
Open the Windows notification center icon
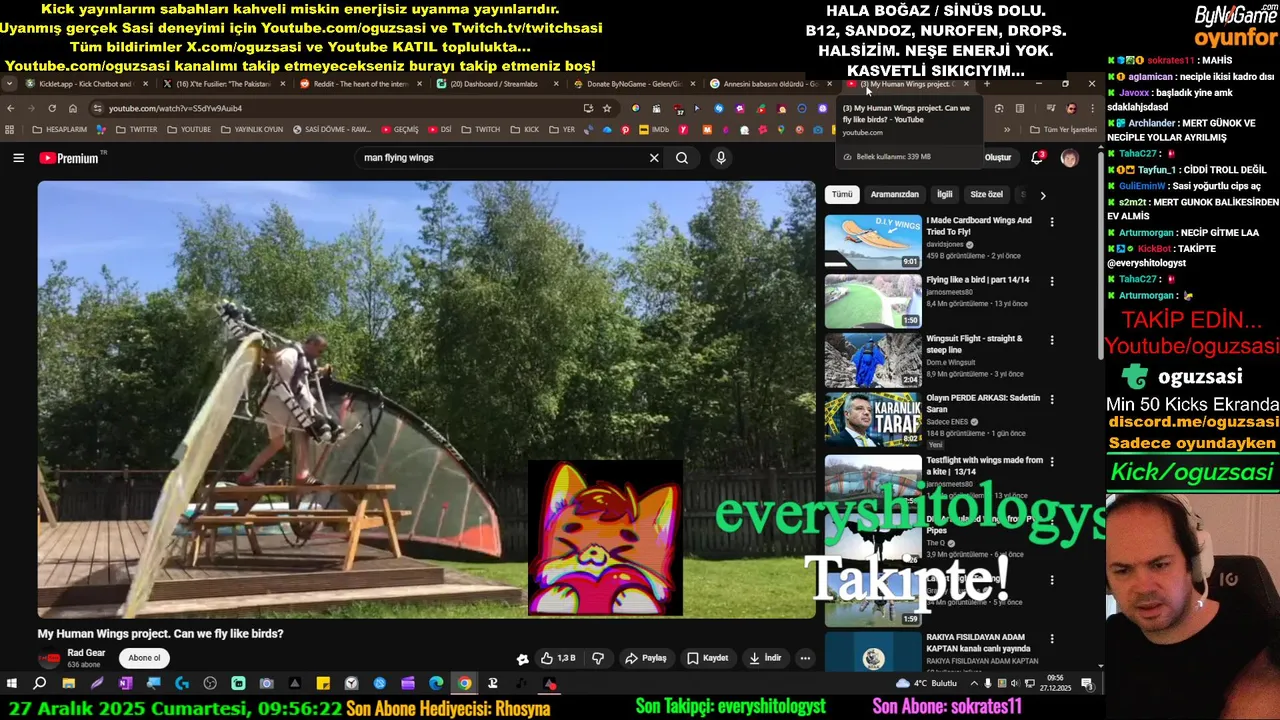click(x=1087, y=683)
